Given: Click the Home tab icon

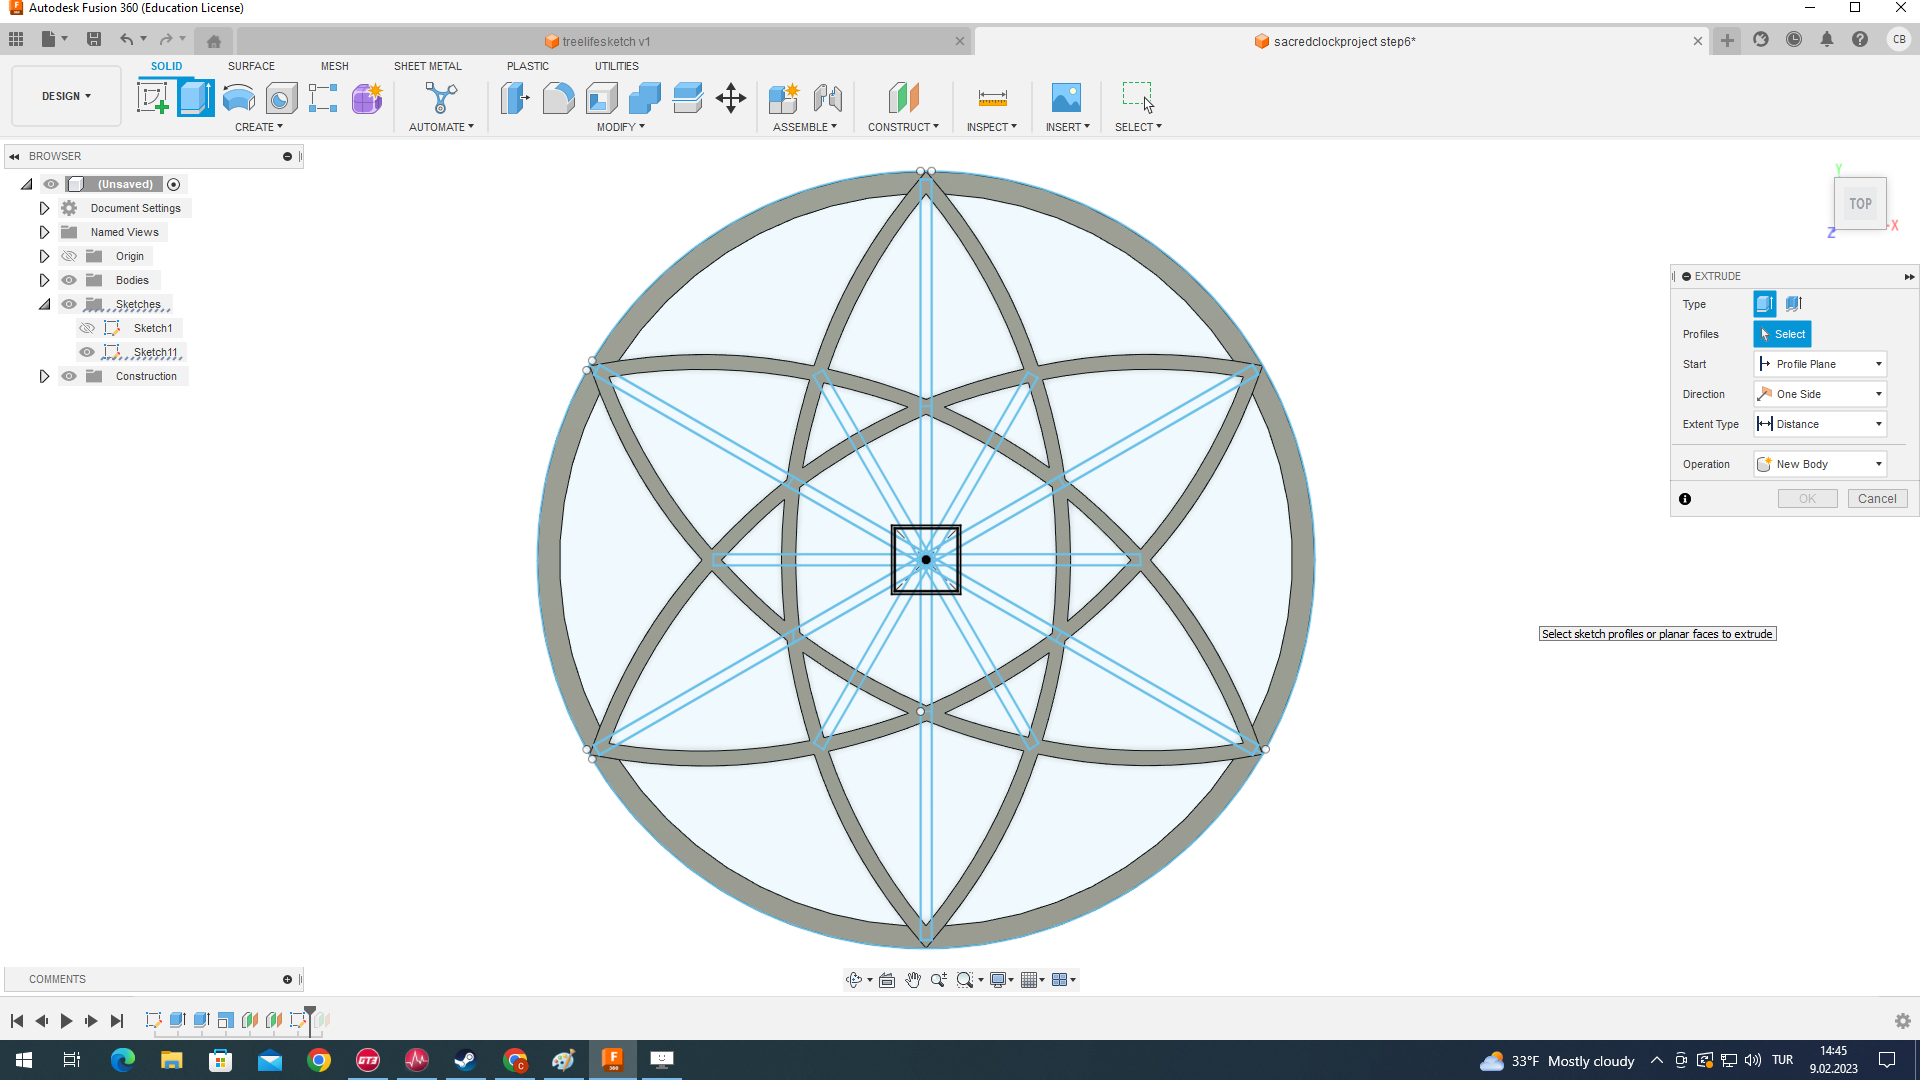Looking at the screenshot, I should 213,41.
